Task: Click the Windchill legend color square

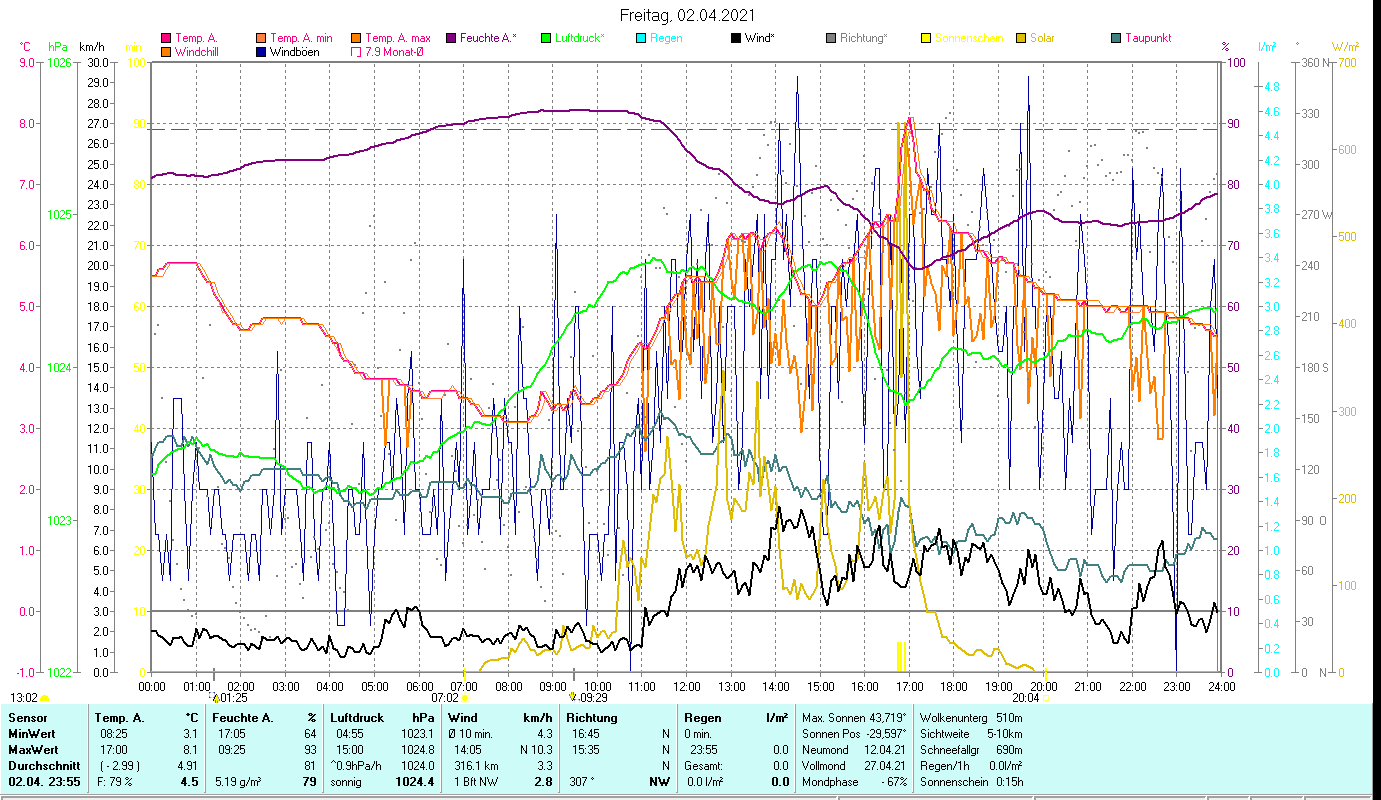Action: (166, 52)
